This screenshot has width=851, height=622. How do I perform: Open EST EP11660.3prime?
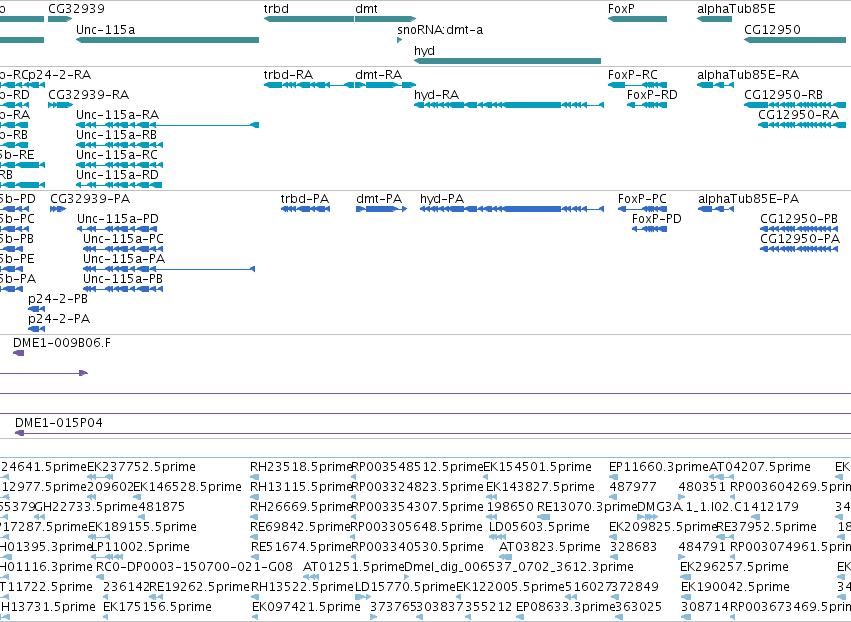tap(659, 467)
